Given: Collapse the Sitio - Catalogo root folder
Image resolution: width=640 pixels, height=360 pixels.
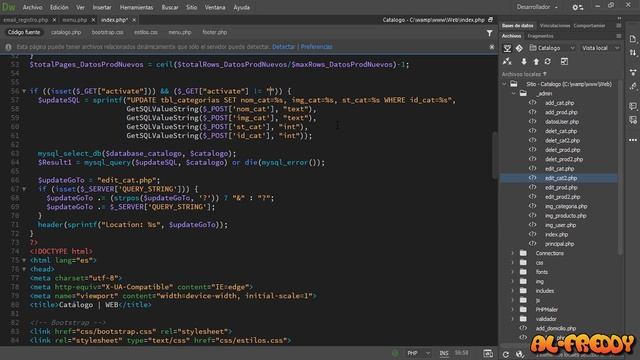Looking at the screenshot, I should pos(505,84).
